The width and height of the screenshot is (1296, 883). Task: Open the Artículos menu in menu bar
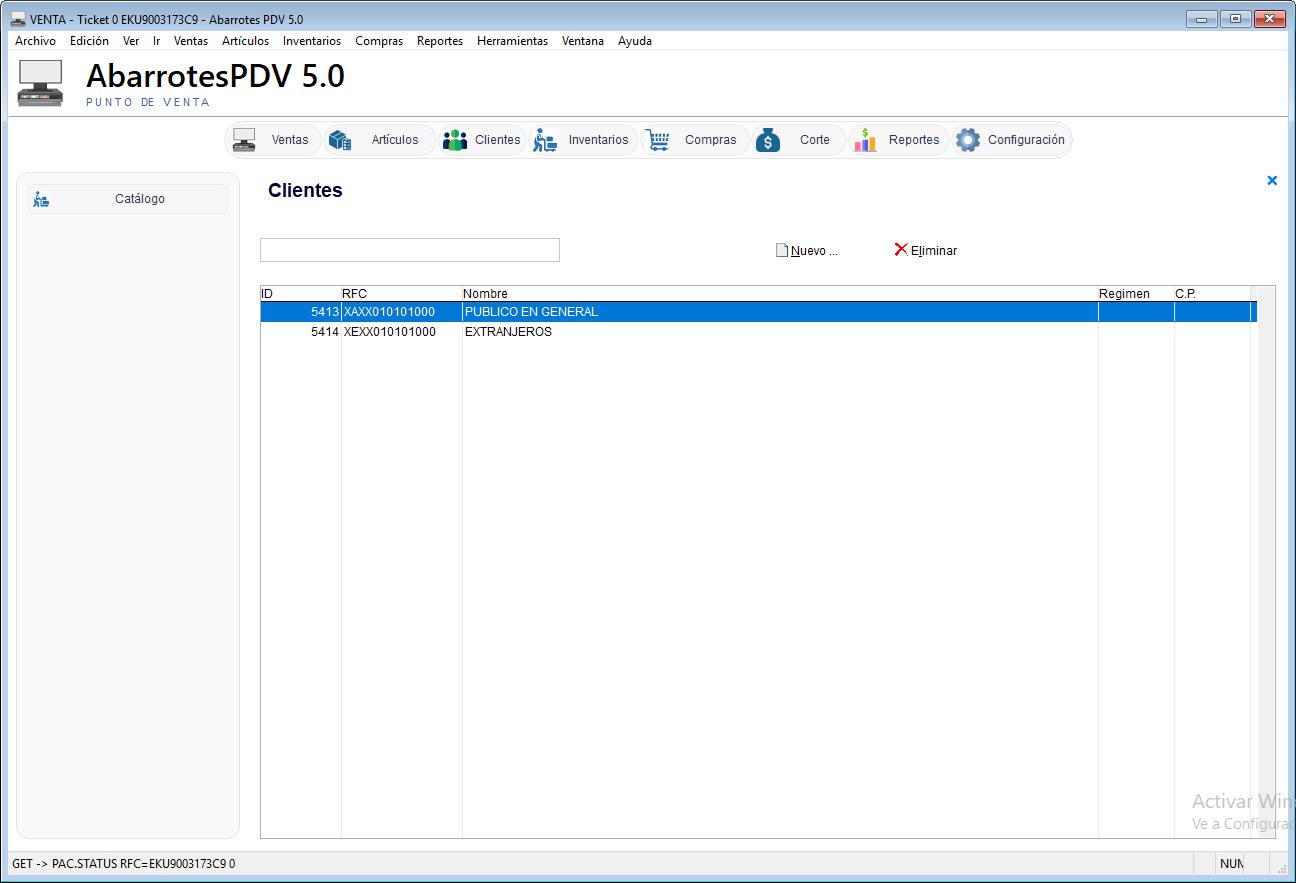tap(246, 41)
